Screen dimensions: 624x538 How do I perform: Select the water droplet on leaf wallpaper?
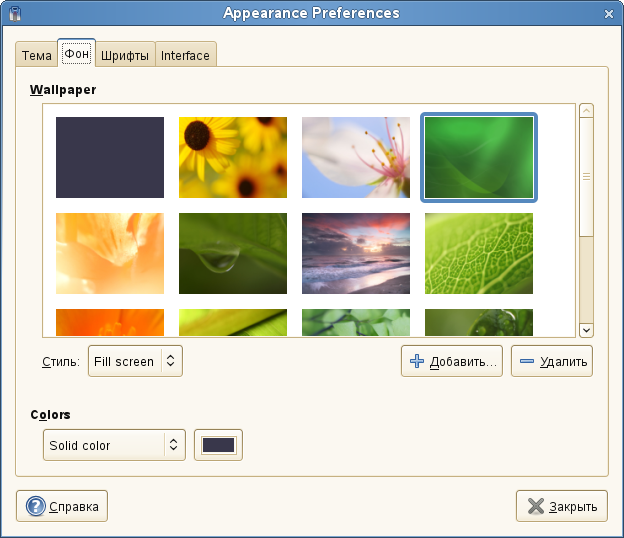(232, 253)
